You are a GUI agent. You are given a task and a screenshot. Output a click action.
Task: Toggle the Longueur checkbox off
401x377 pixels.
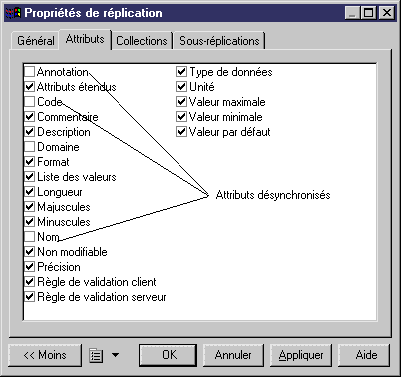coord(30,192)
